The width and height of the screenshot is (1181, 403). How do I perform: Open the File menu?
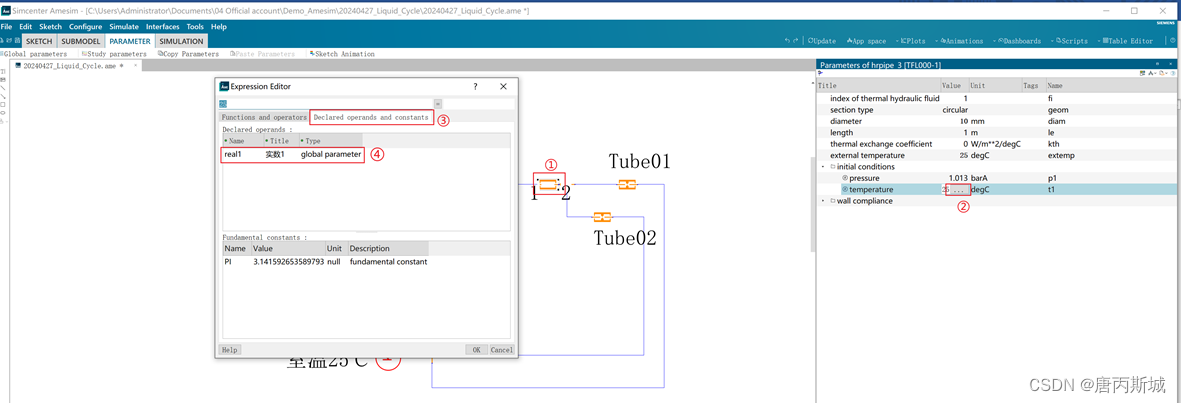(x=7, y=26)
